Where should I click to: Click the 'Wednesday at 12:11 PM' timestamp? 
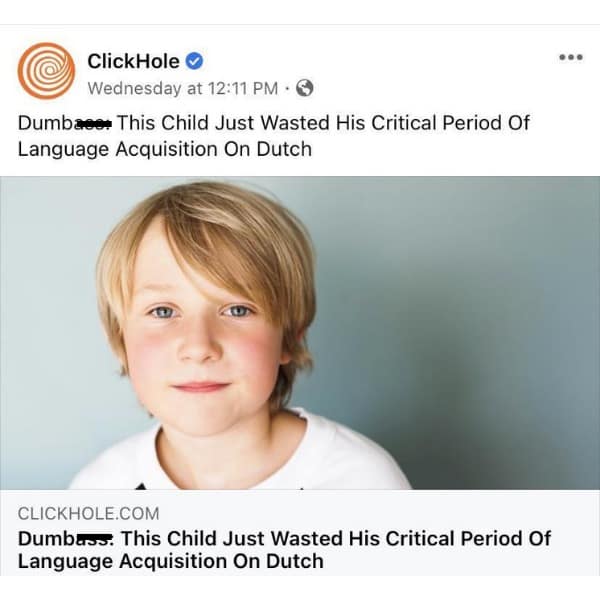coord(182,88)
